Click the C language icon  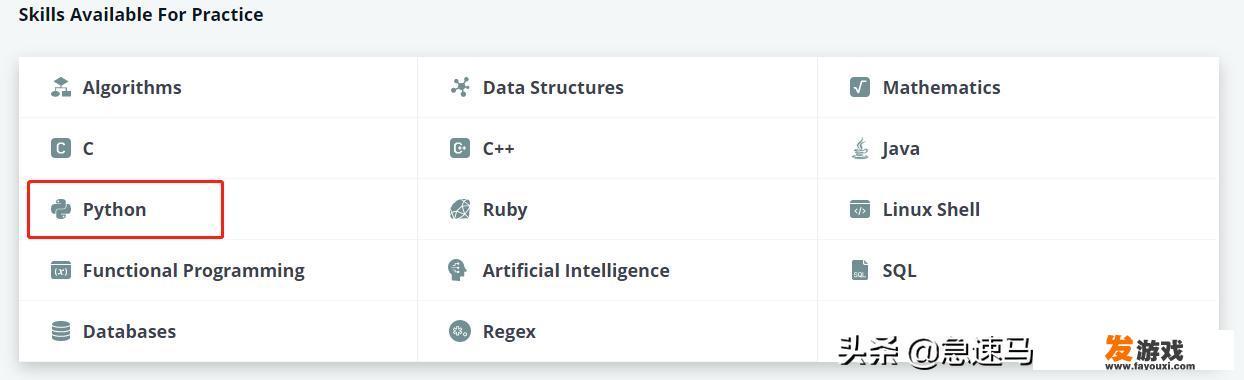click(61, 148)
